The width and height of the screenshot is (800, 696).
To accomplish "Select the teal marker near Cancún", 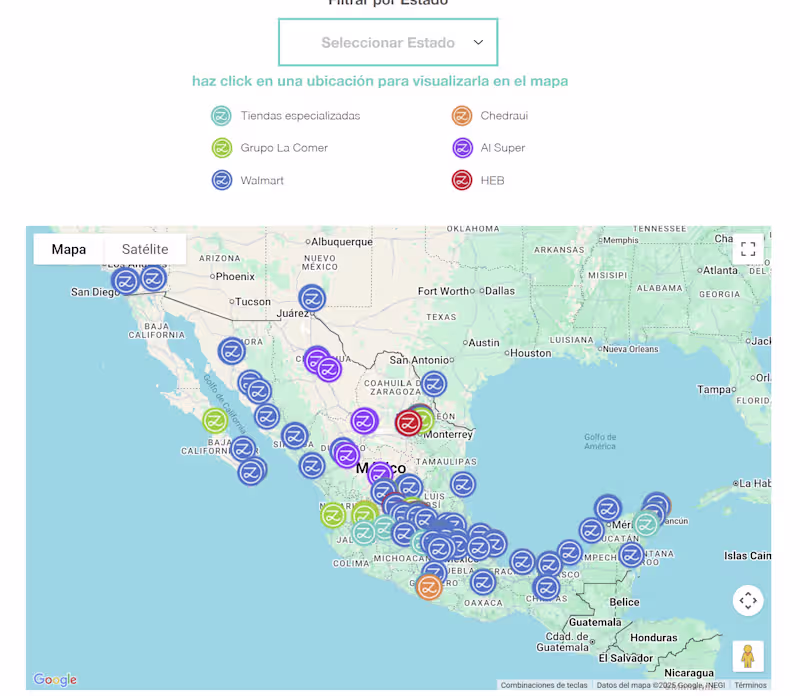I will pos(646,524).
